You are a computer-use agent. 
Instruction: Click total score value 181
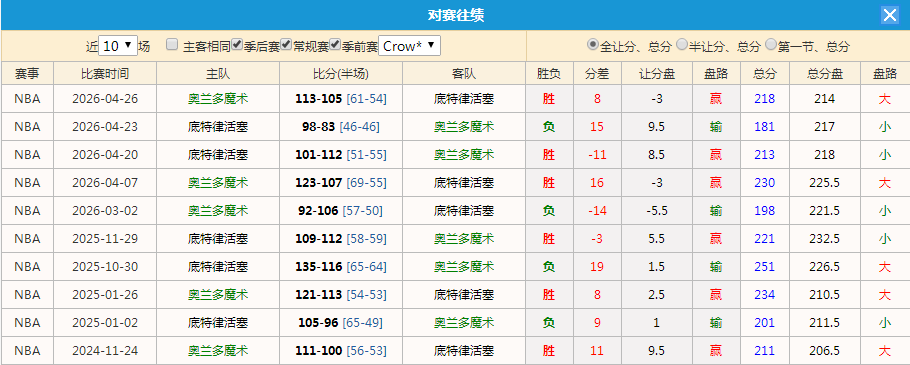pyautogui.click(x=764, y=127)
